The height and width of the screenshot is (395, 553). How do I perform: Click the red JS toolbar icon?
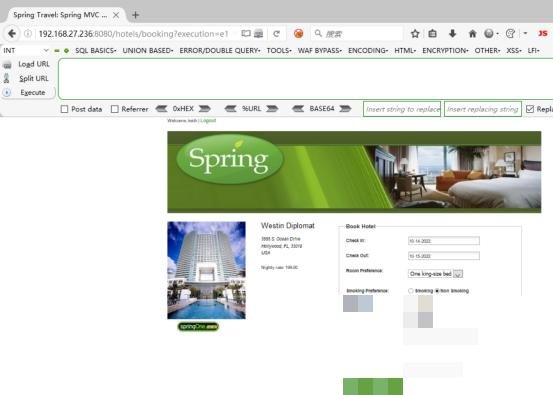tap(543, 34)
